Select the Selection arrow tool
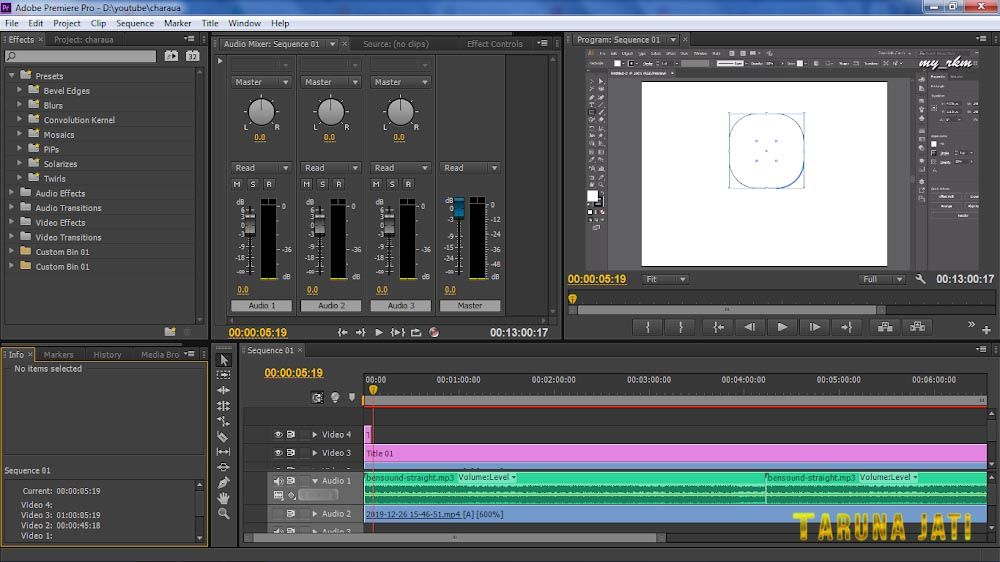 [224, 360]
